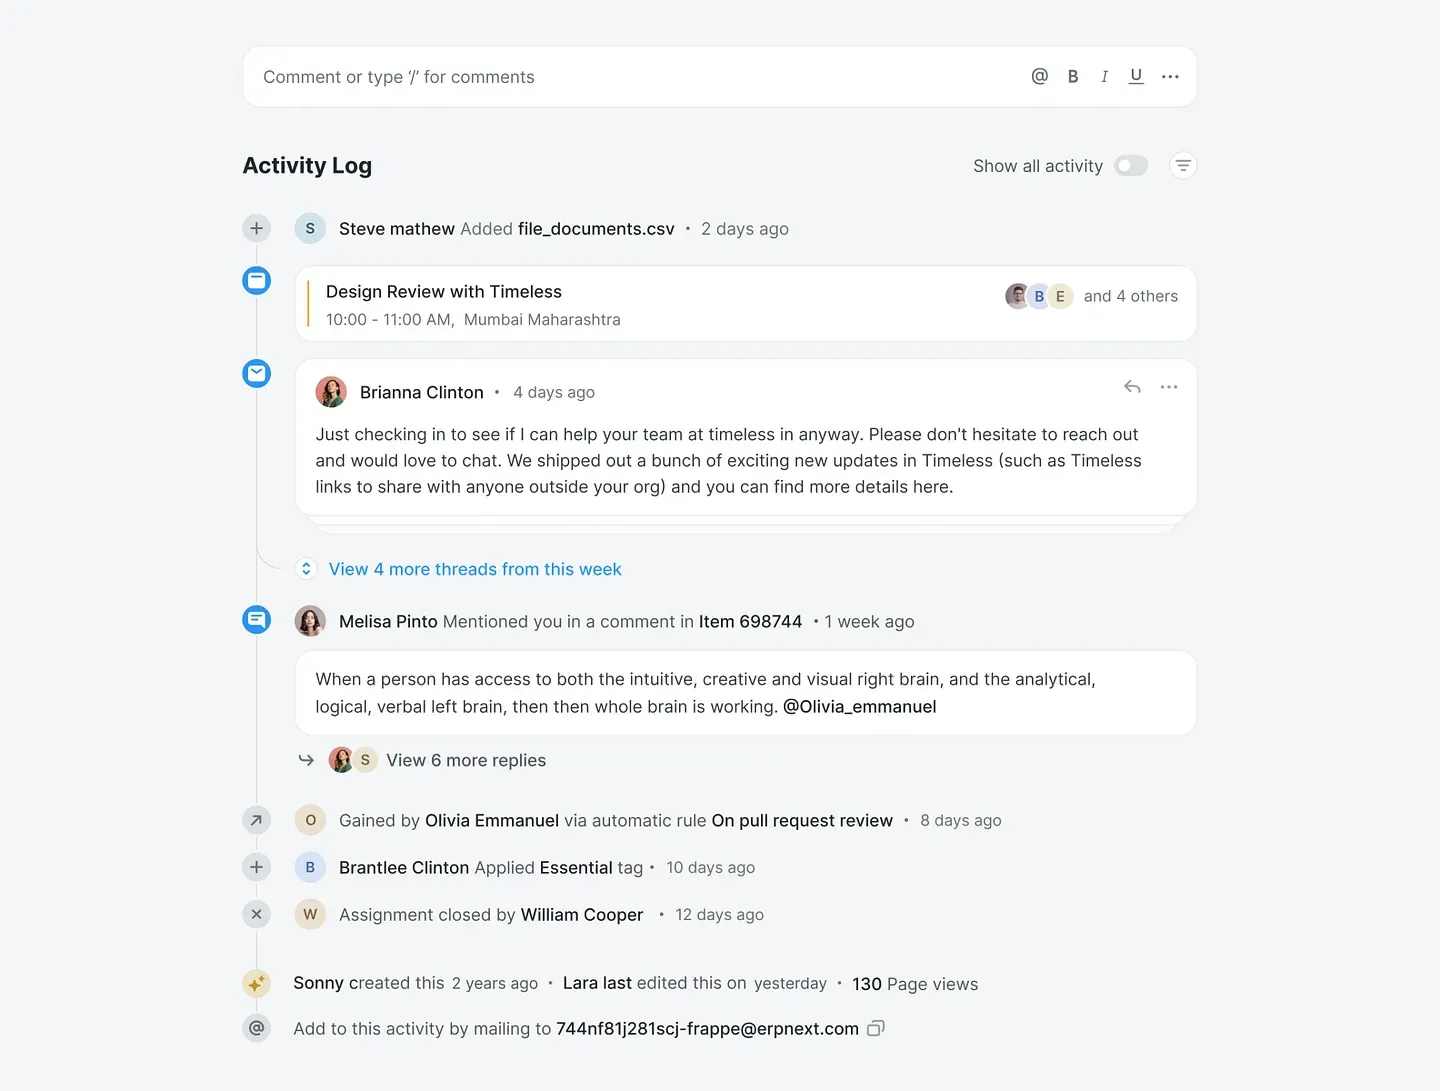Open the On pull request review rule
Screen dimensions: 1440x1091
802,821
